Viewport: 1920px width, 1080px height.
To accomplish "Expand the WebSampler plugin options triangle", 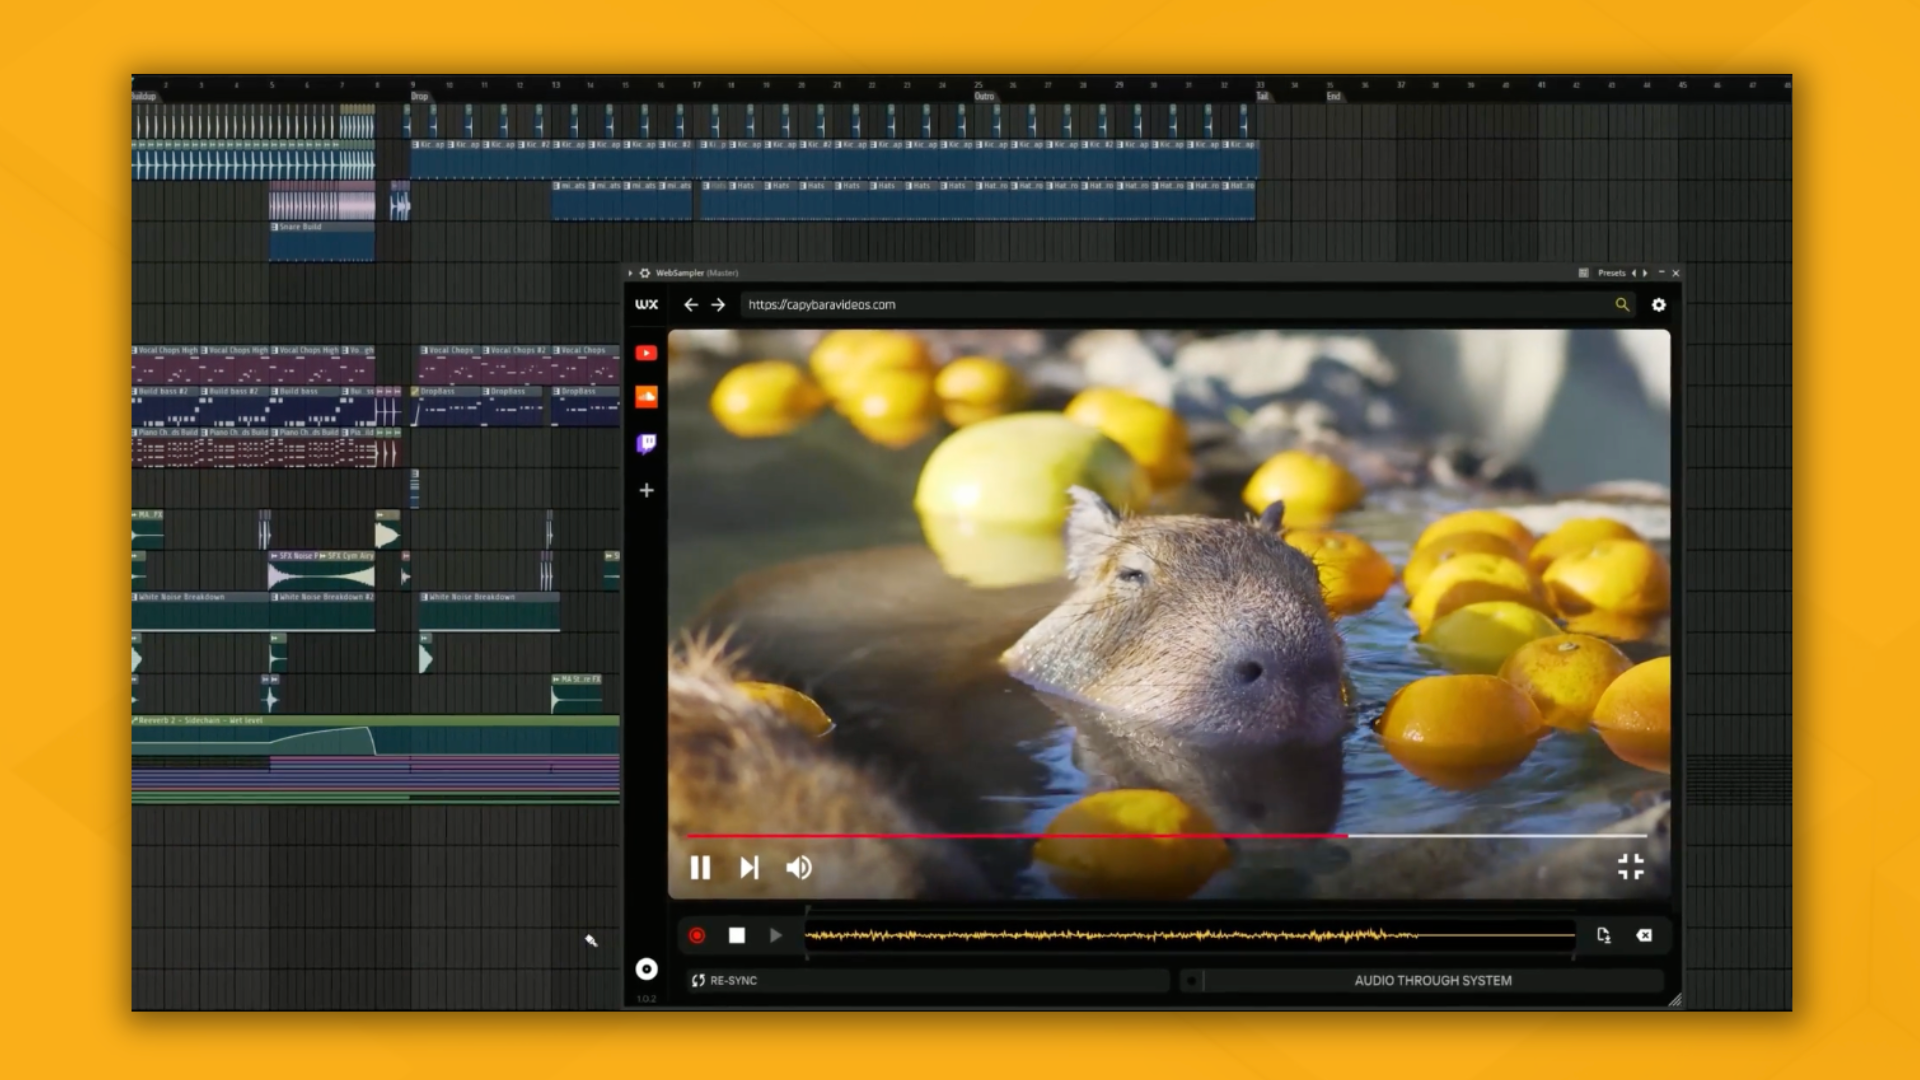I will tap(631, 272).
